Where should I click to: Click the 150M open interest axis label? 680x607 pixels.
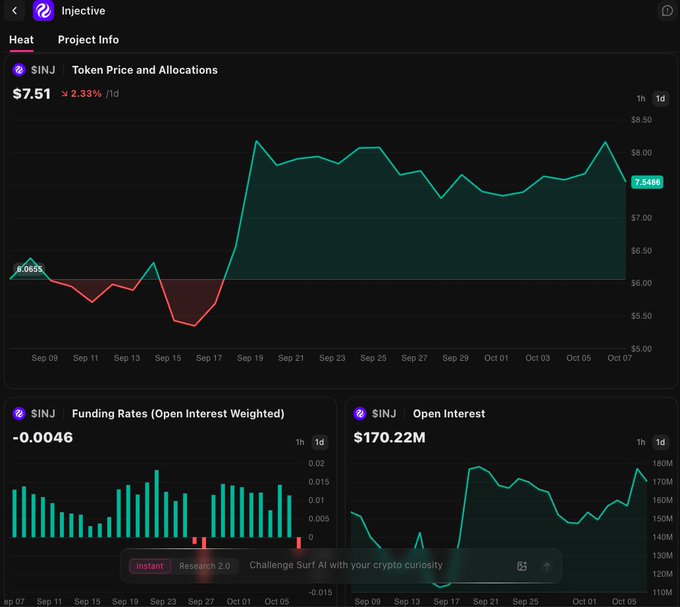(662, 519)
